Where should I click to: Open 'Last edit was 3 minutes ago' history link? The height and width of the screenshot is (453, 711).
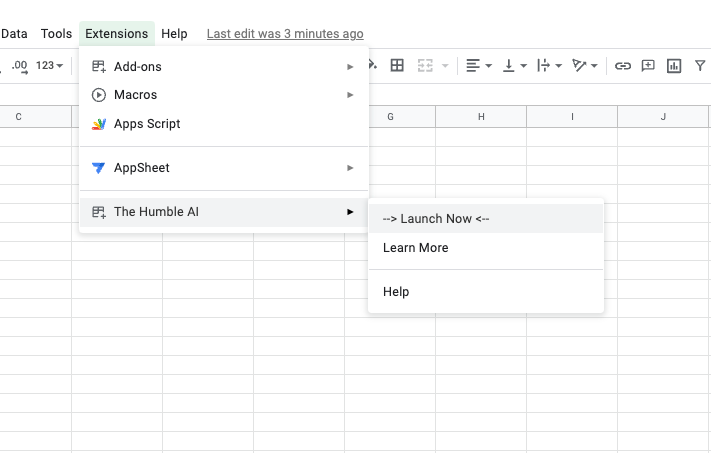click(x=285, y=34)
